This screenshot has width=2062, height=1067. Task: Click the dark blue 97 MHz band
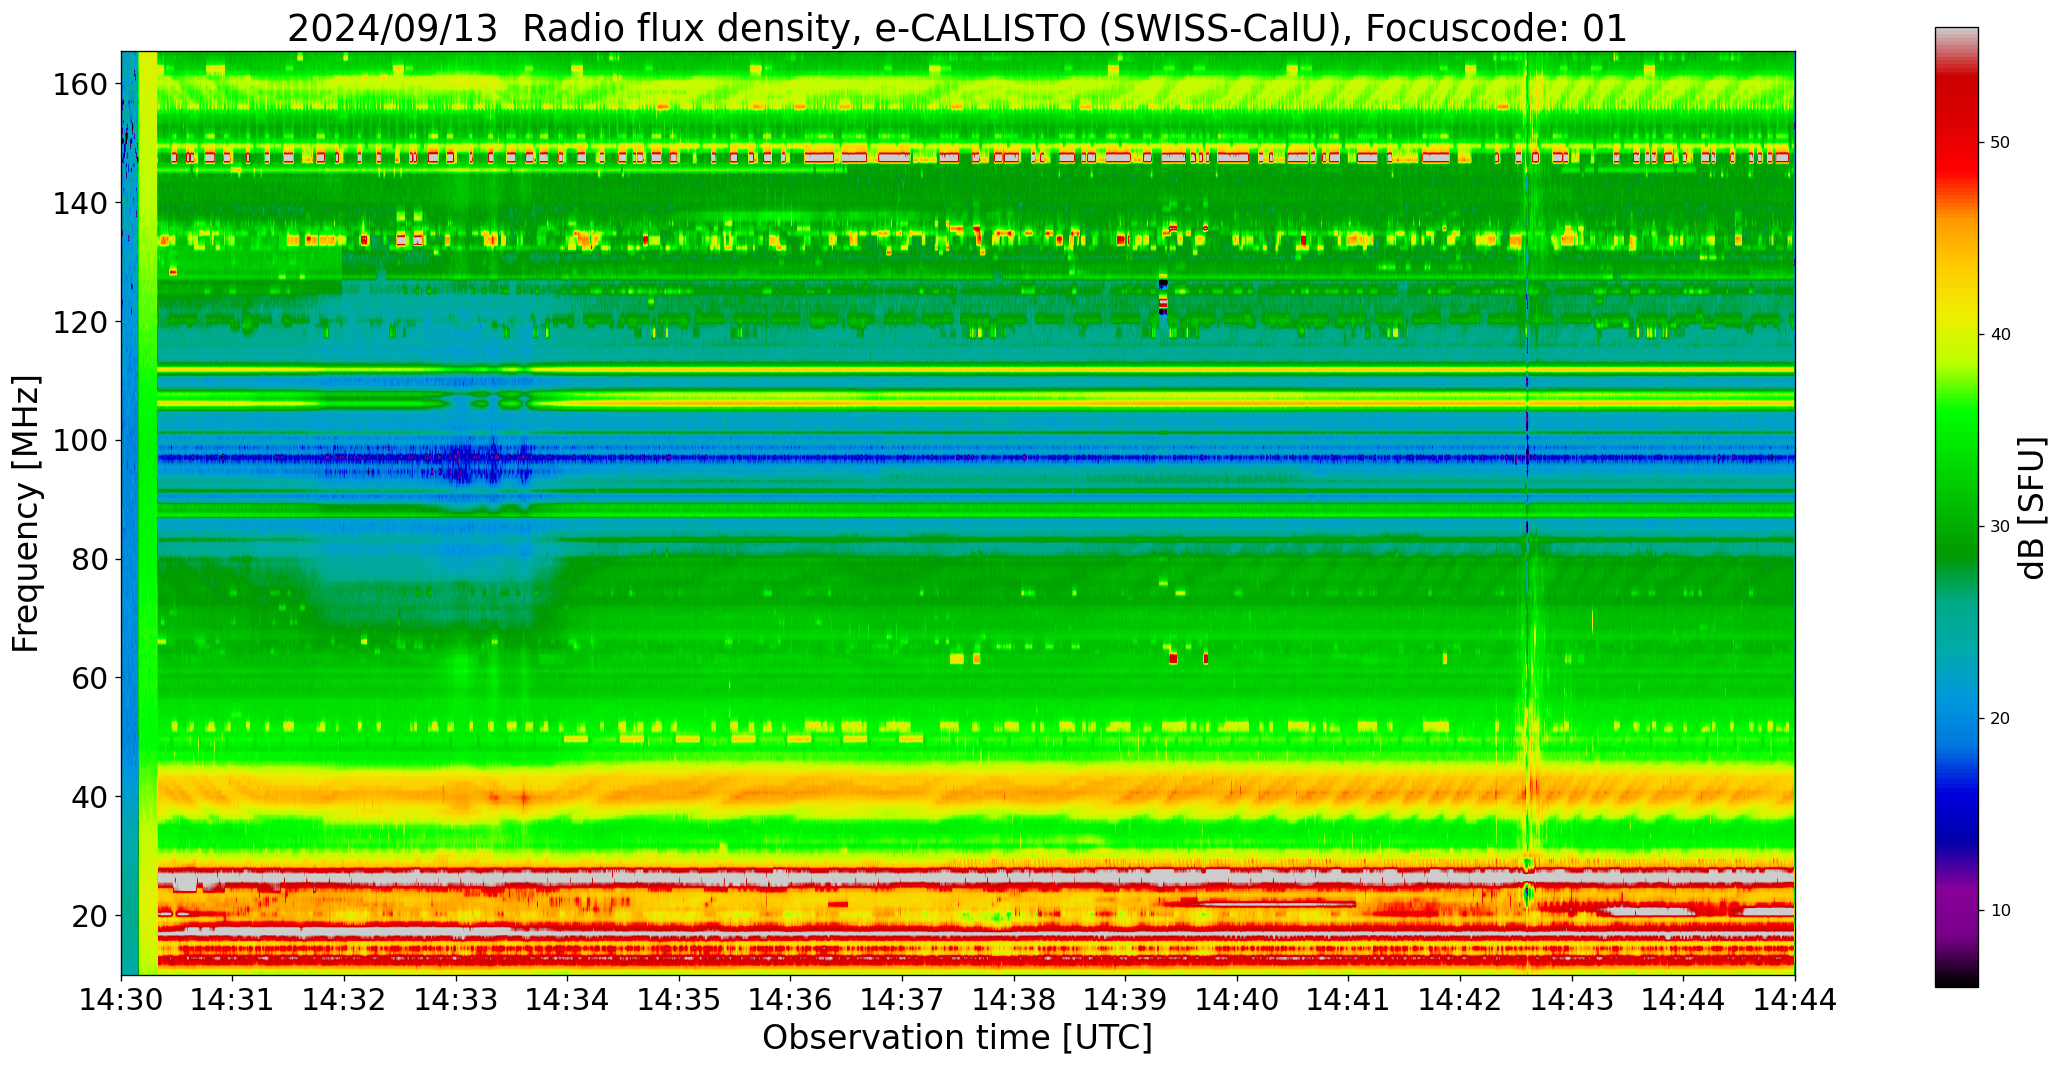pos(976,458)
